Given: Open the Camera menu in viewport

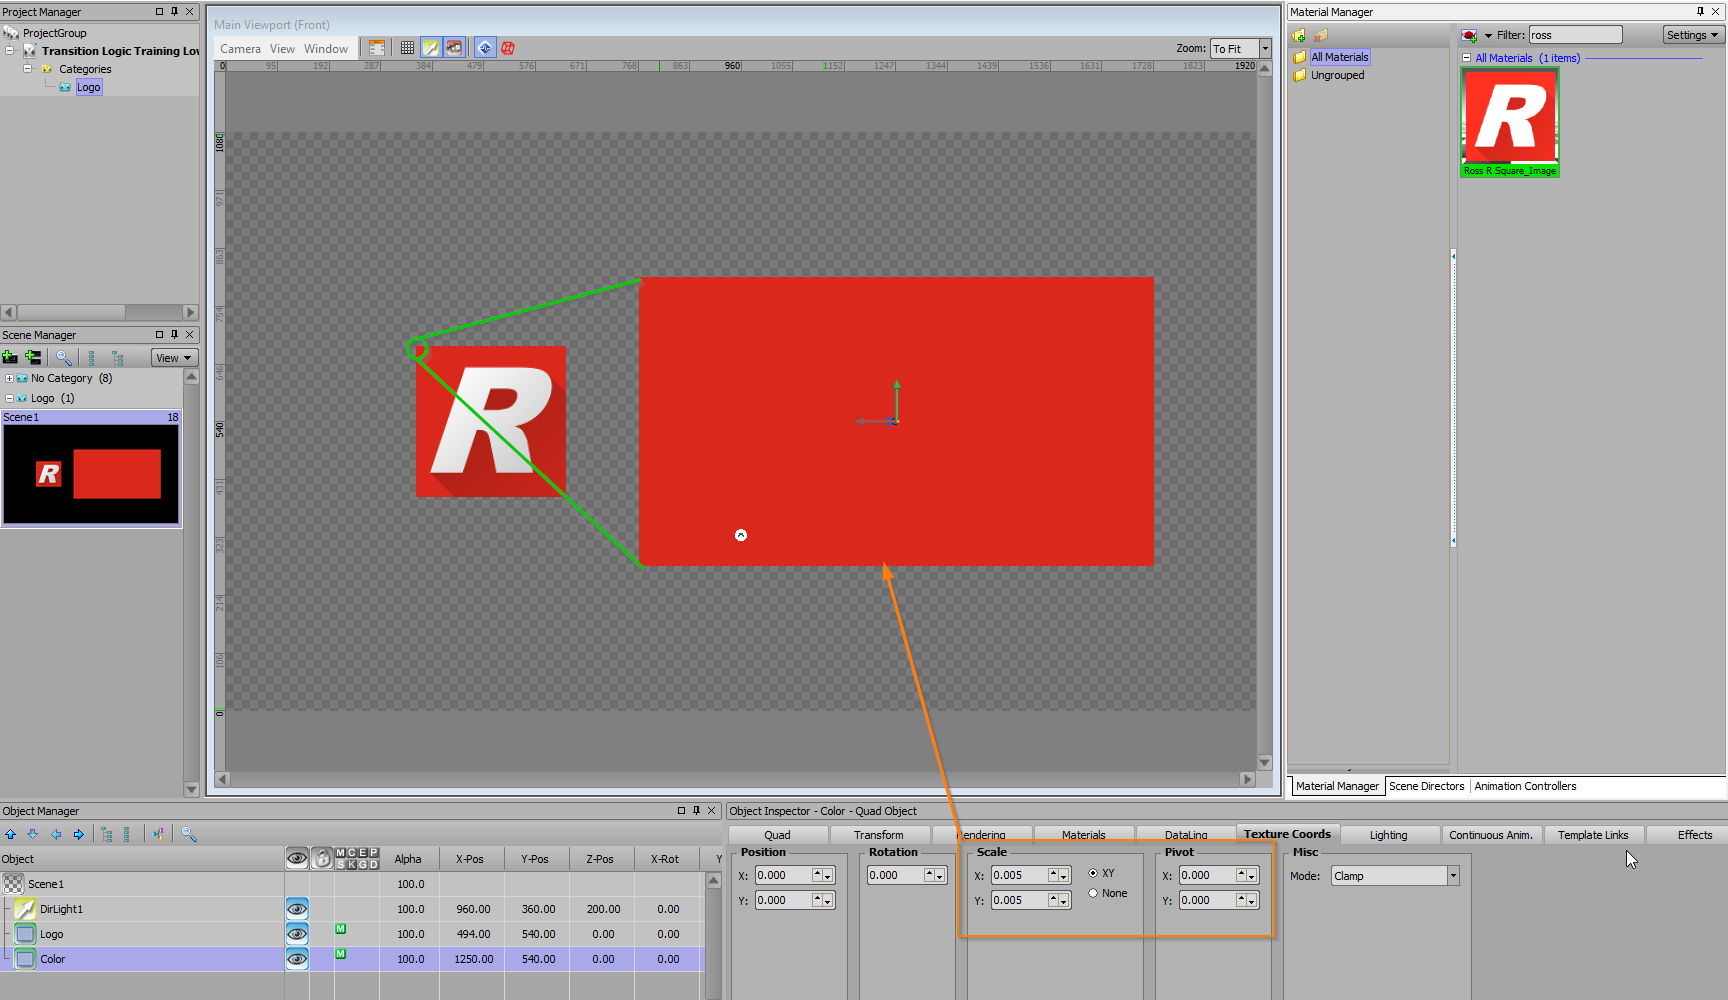Looking at the screenshot, I should (x=240, y=49).
